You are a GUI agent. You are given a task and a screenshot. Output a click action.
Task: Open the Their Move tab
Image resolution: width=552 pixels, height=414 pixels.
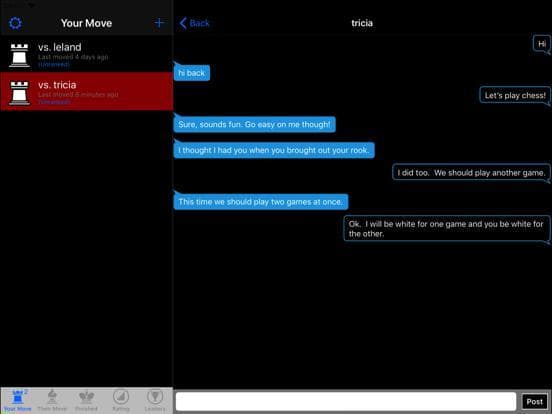point(52,401)
